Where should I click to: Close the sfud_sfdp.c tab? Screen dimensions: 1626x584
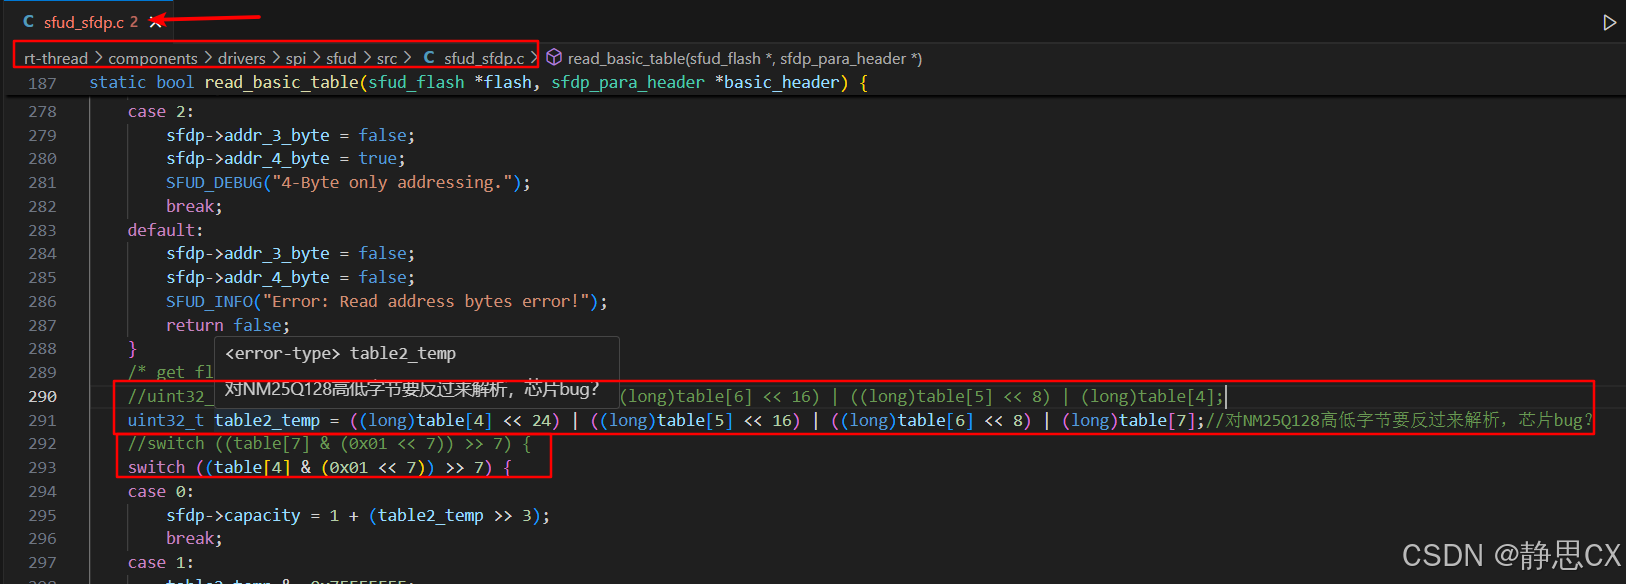pos(154,21)
